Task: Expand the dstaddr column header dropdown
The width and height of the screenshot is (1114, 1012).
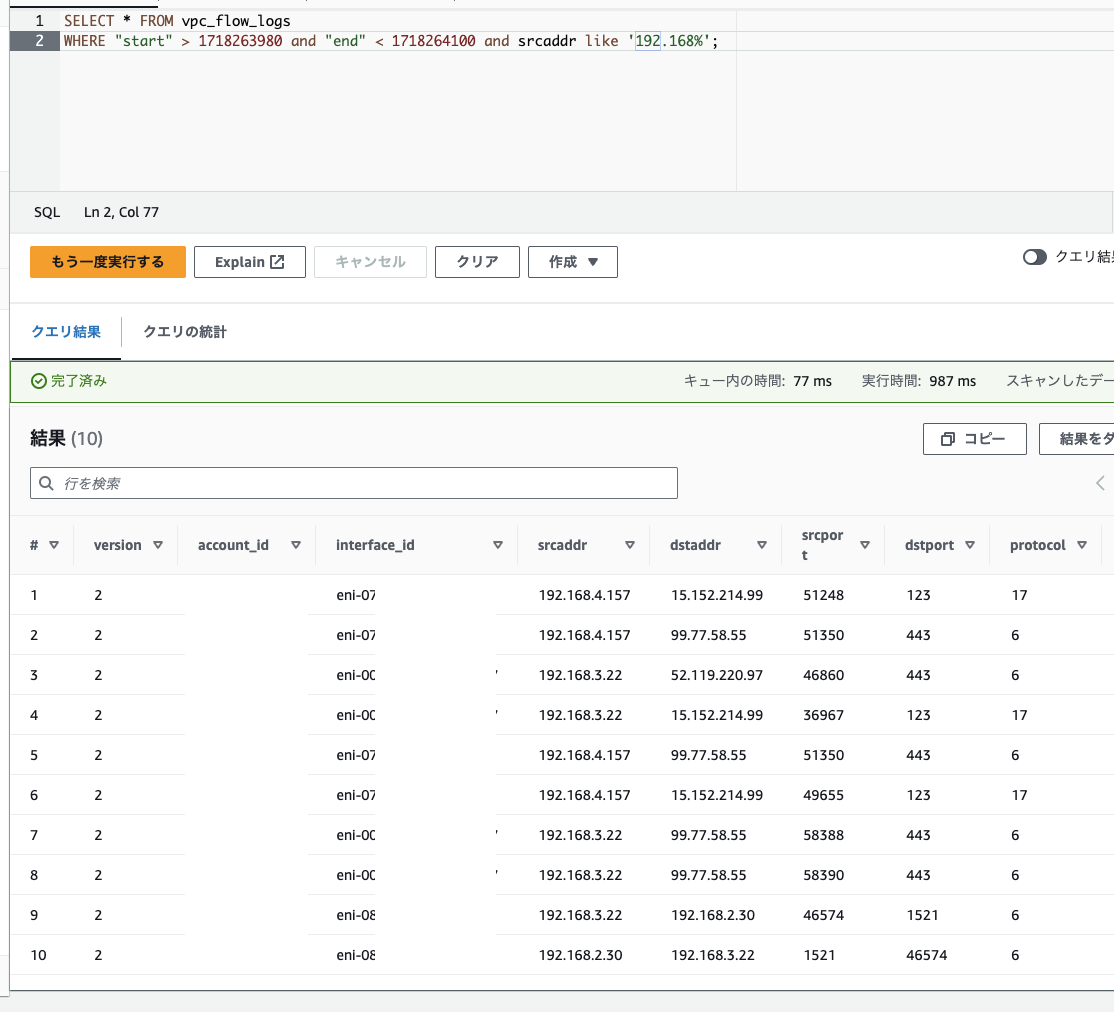Action: pyautogui.click(x=763, y=545)
